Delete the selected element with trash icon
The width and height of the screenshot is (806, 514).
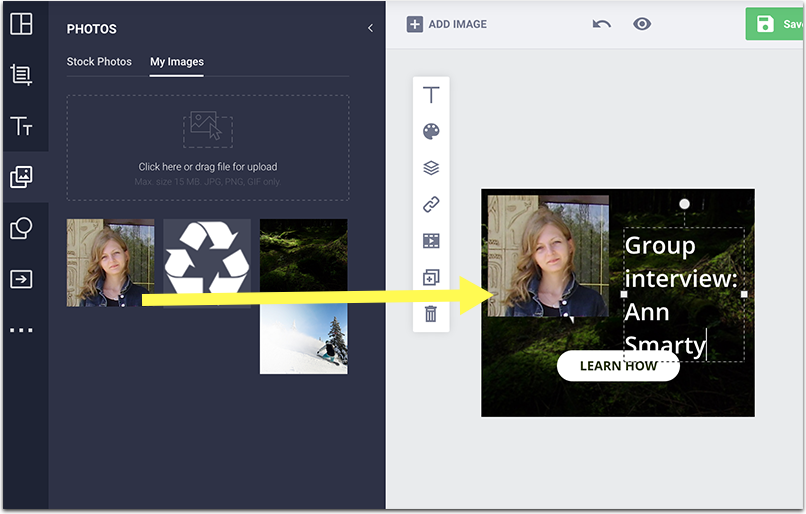pyautogui.click(x=431, y=314)
